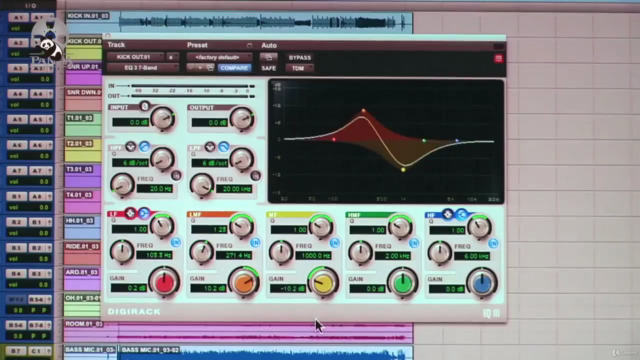This screenshot has height=360, width=640.
Task: Click the BASS MIC.01_03-02 audio clip
Action: (265, 353)
